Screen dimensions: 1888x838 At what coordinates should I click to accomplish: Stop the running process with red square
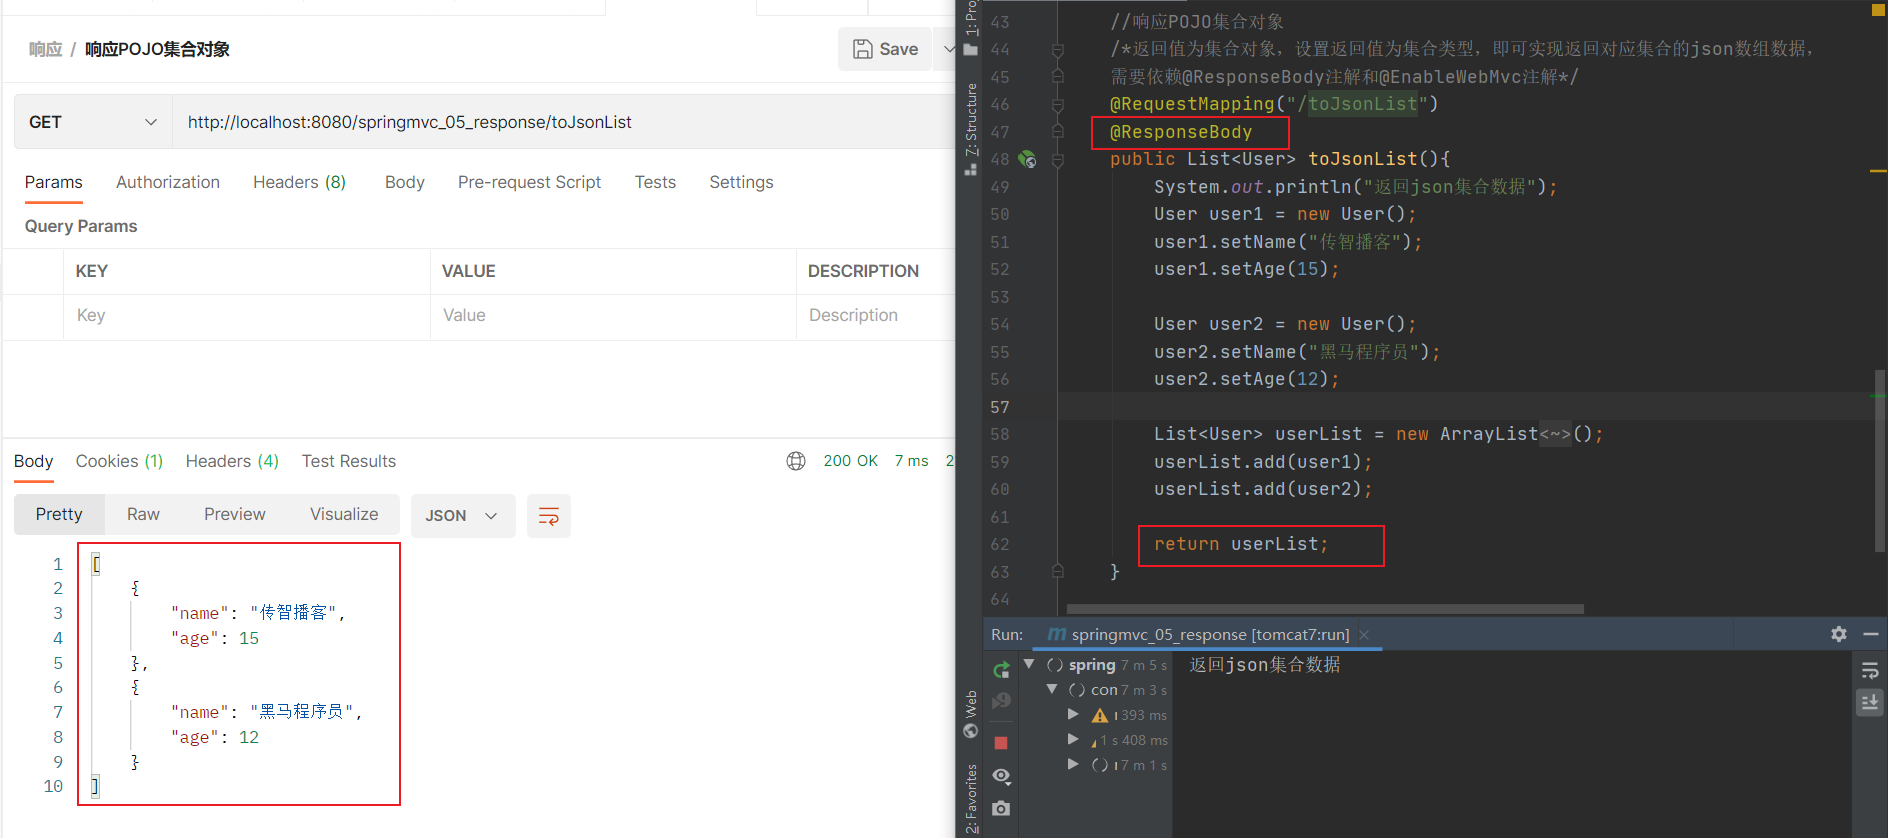click(1001, 743)
